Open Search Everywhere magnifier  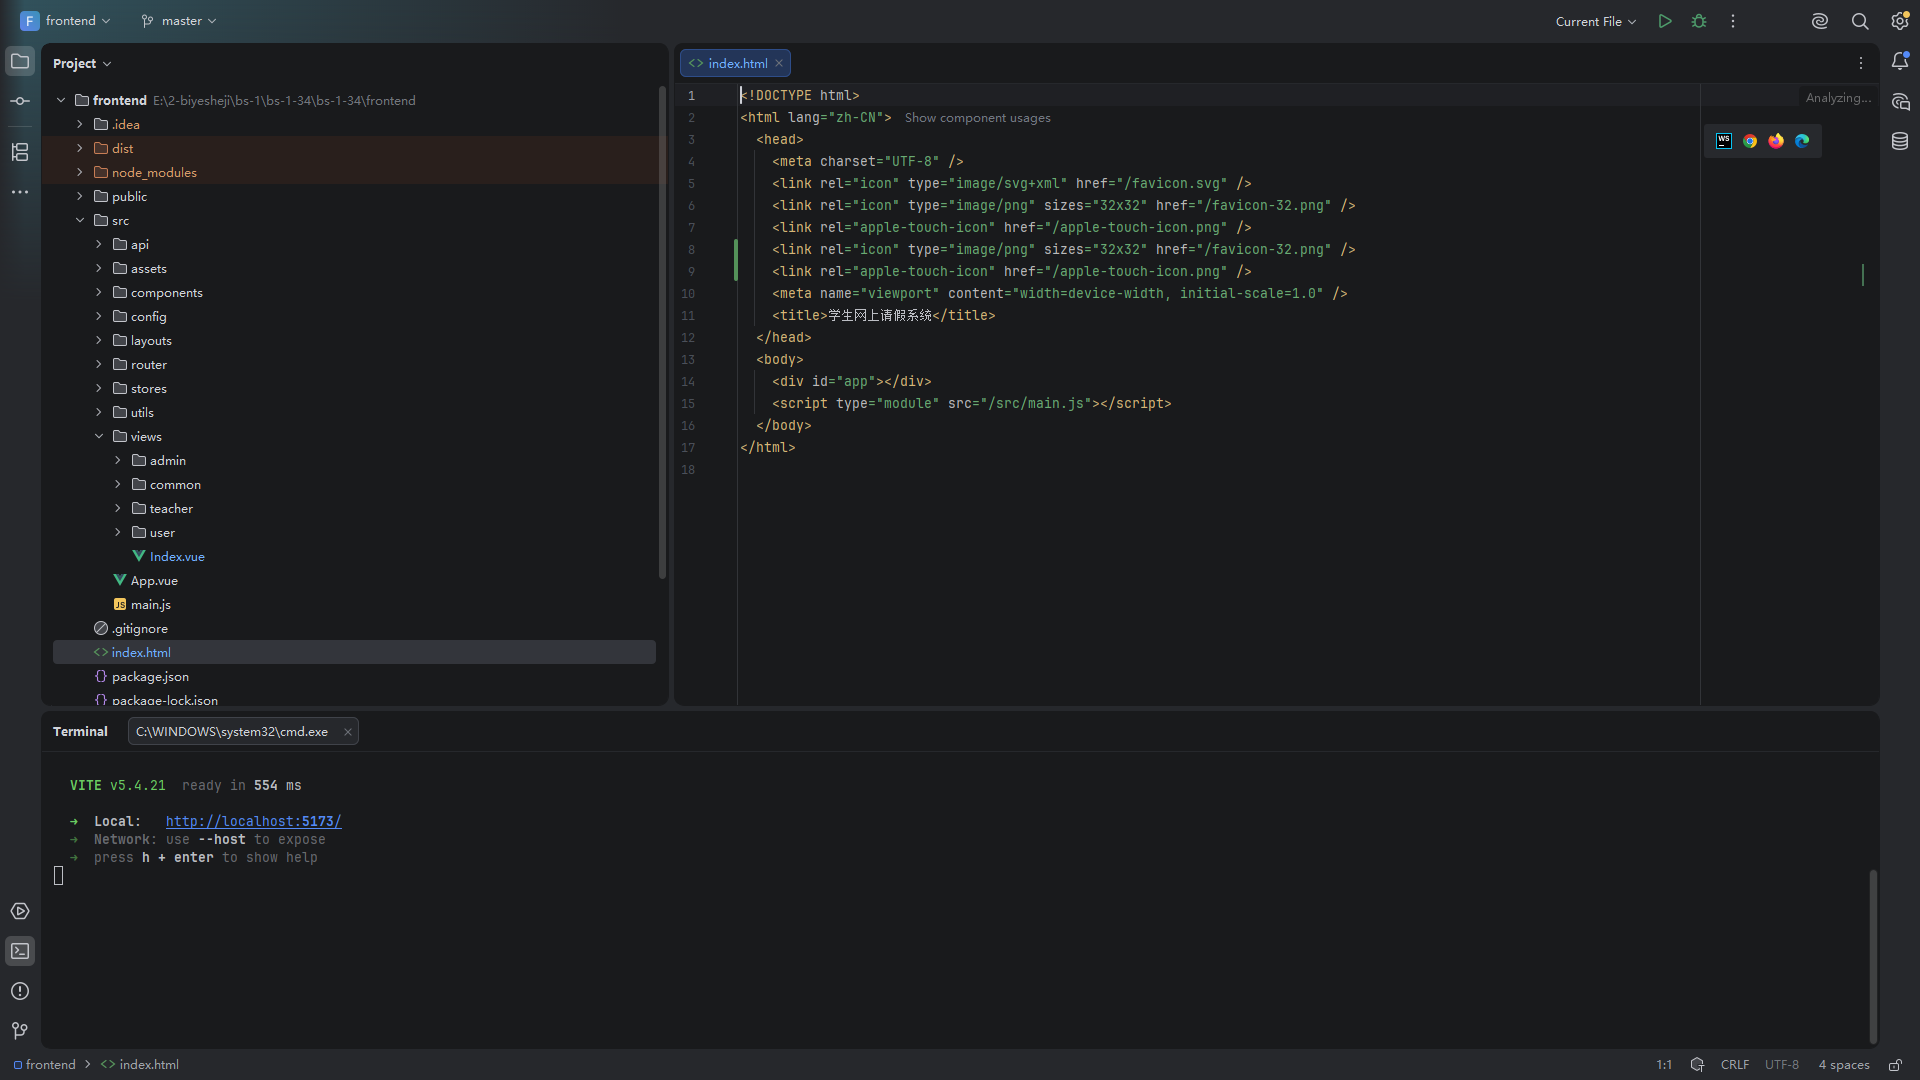pos(1860,21)
